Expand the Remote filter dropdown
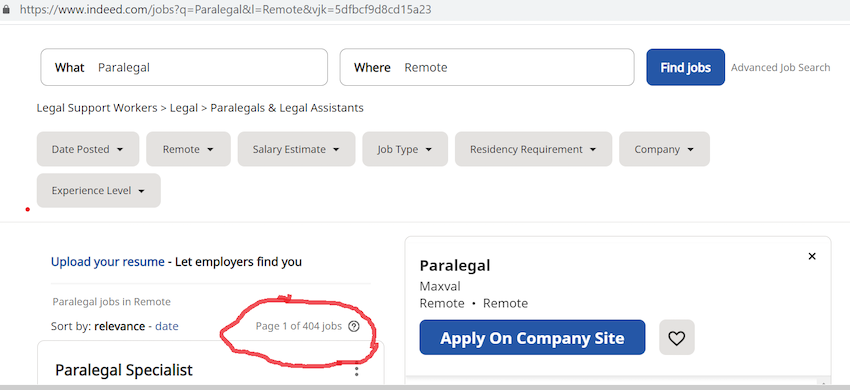This screenshot has width=850, height=390. [188, 149]
